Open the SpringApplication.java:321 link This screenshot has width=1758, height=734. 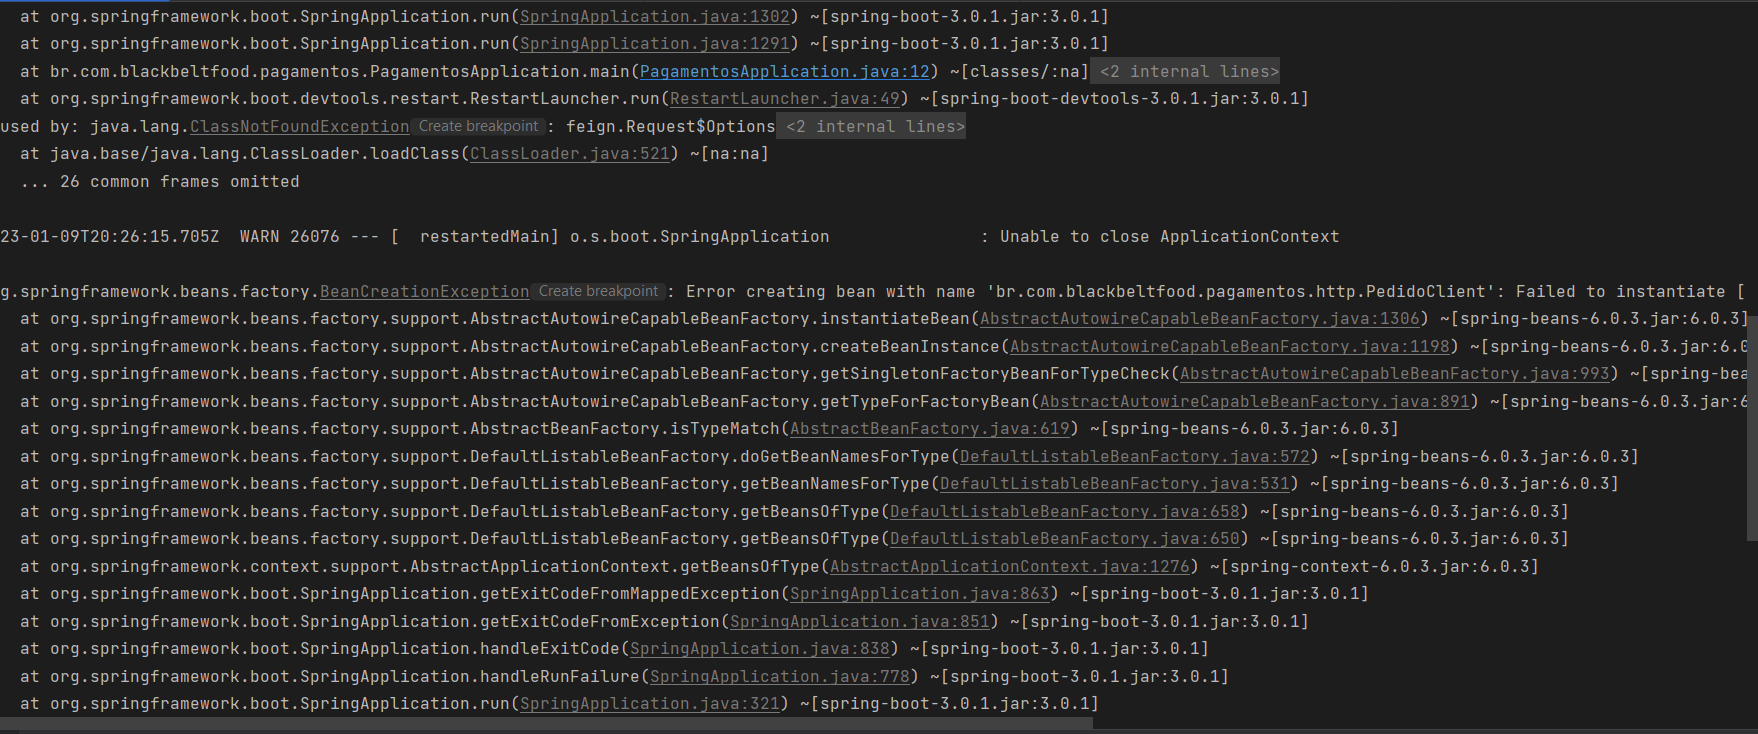(649, 704)
